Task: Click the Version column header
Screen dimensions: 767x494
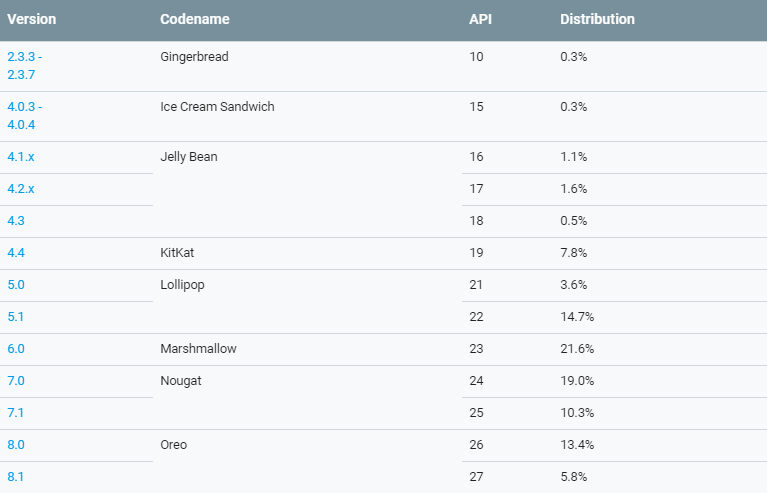Action: [x=31, y=19]
